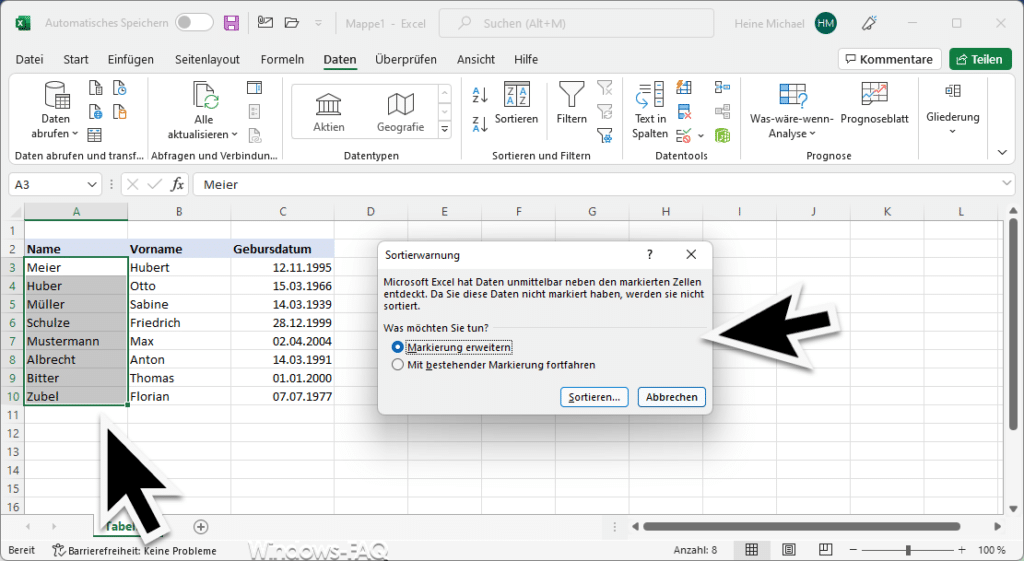
Task: Switch to page break preview icon
Action: 825,550
